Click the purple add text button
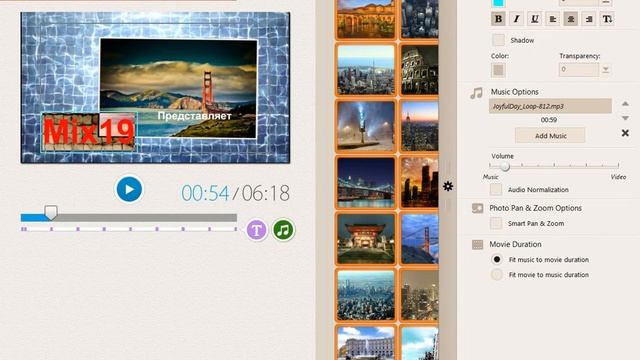The width and height of the screenshot is (640, 360). click(256, 230)
